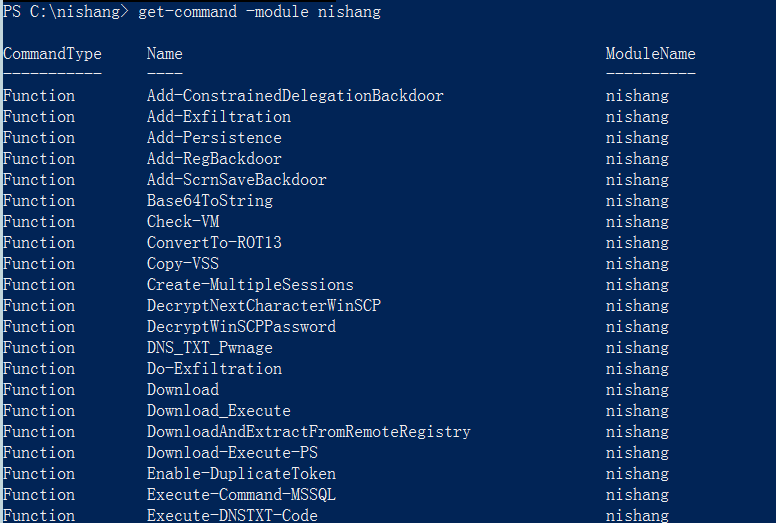776x523 pixels.
Task: Select the Add-Persistence function name
Action: pyautogui.click(x=214, y=138)
